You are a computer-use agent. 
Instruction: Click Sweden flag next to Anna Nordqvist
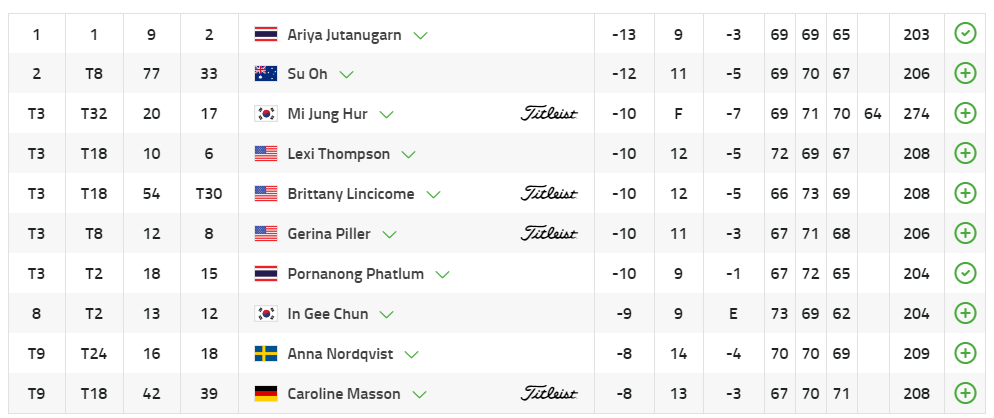coord(266,354)
